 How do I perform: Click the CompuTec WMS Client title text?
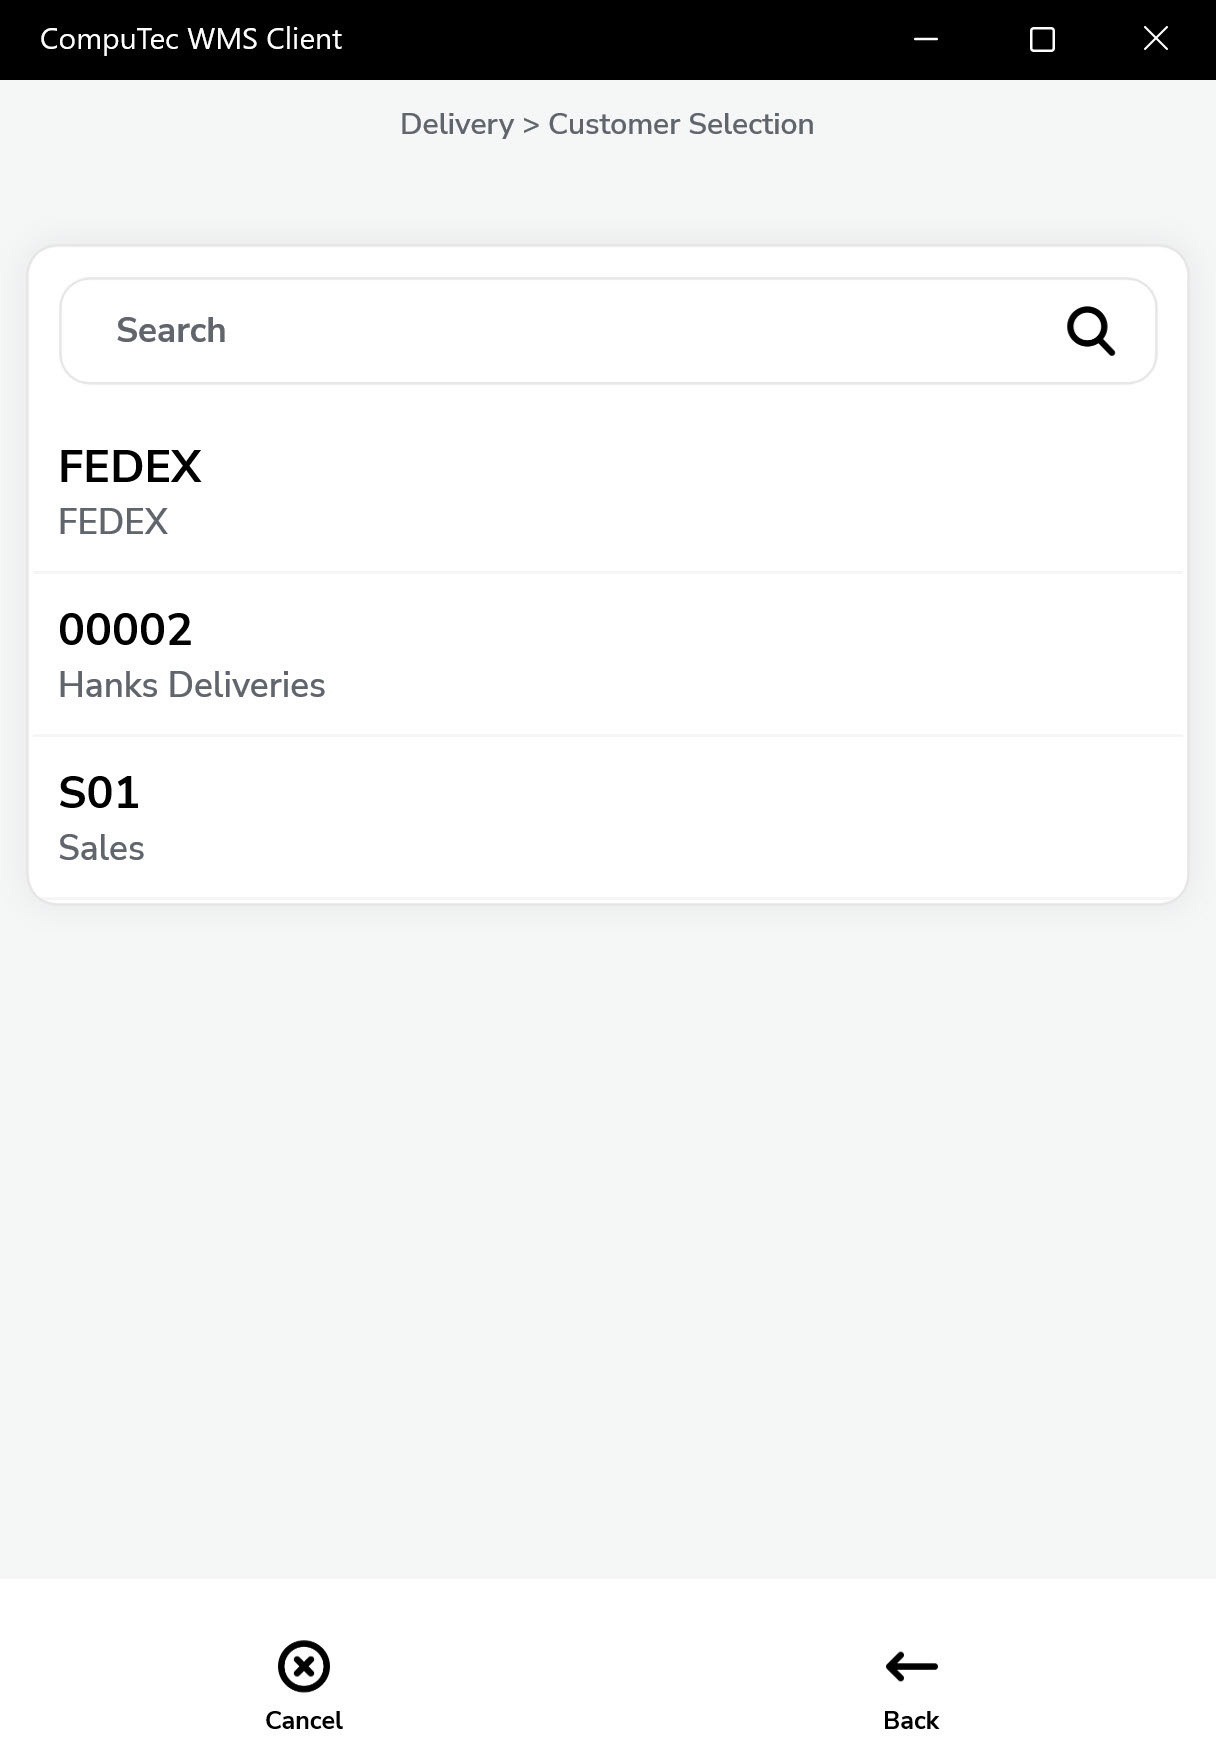click(191, 39)
